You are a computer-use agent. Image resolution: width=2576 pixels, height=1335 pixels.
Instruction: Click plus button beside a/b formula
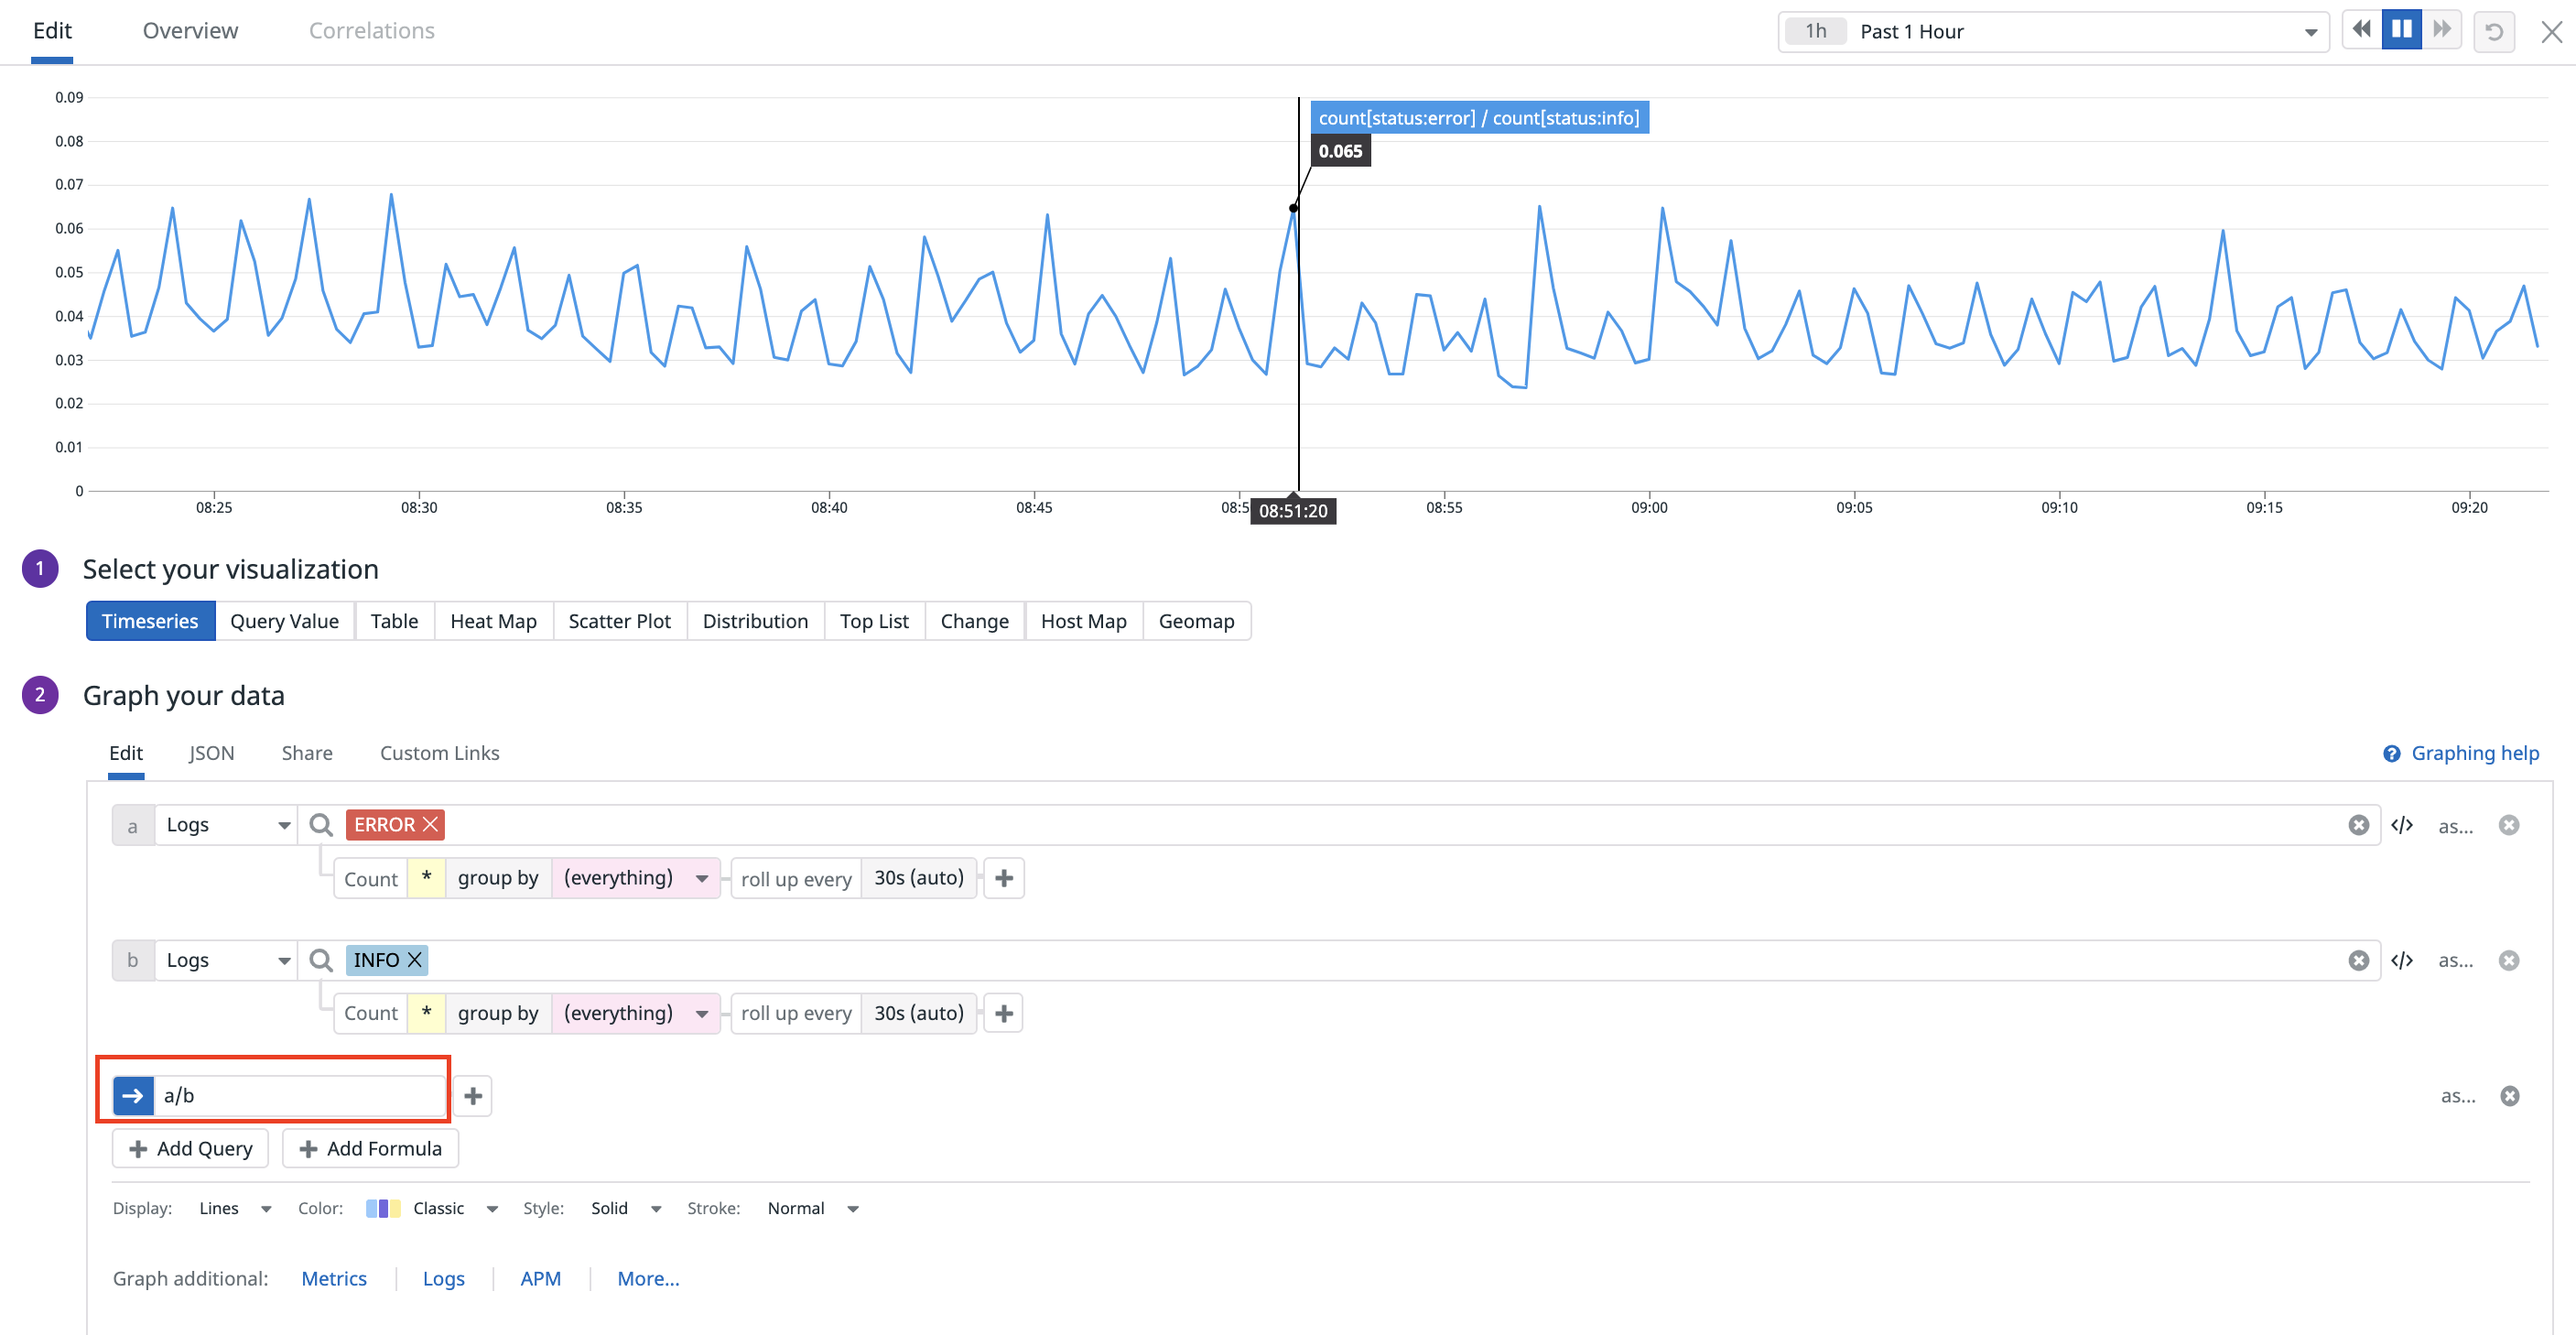(473, 1096)
